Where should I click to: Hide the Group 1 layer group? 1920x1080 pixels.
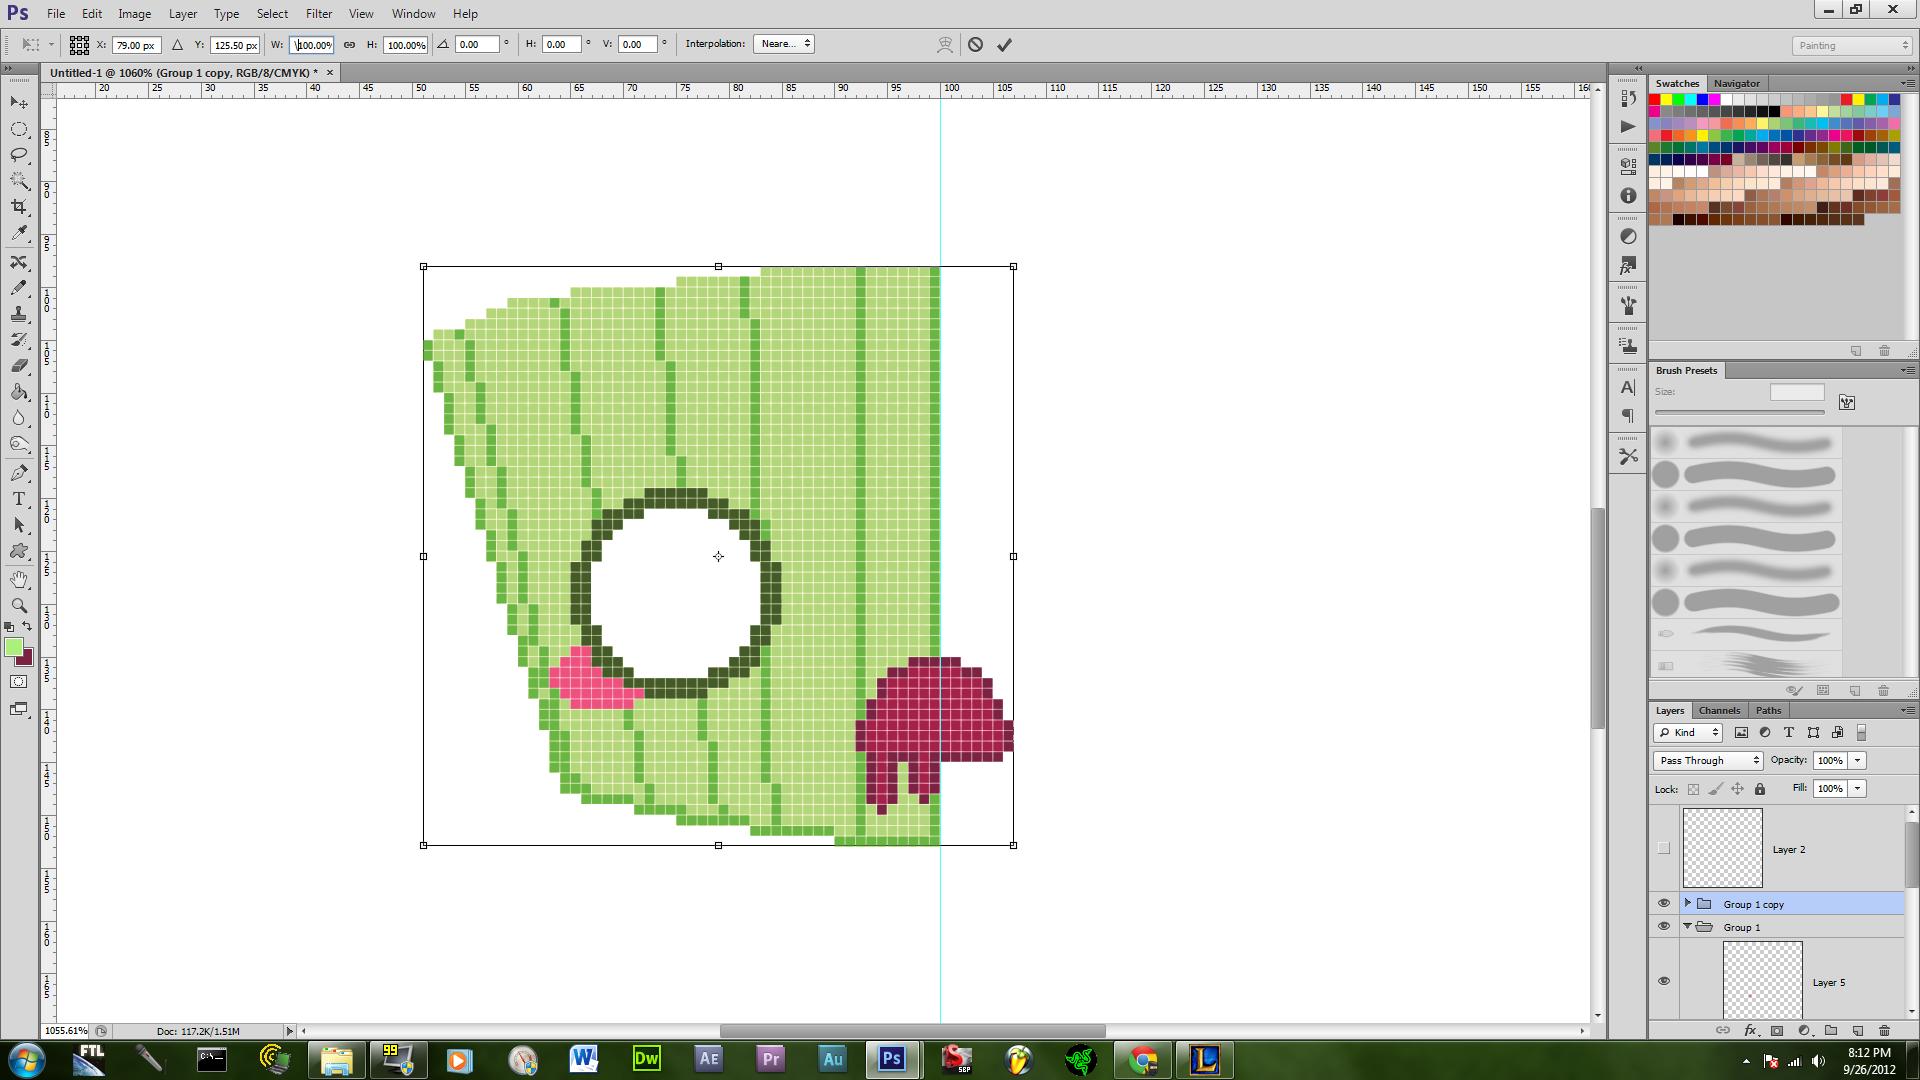tap(1664, 927)
